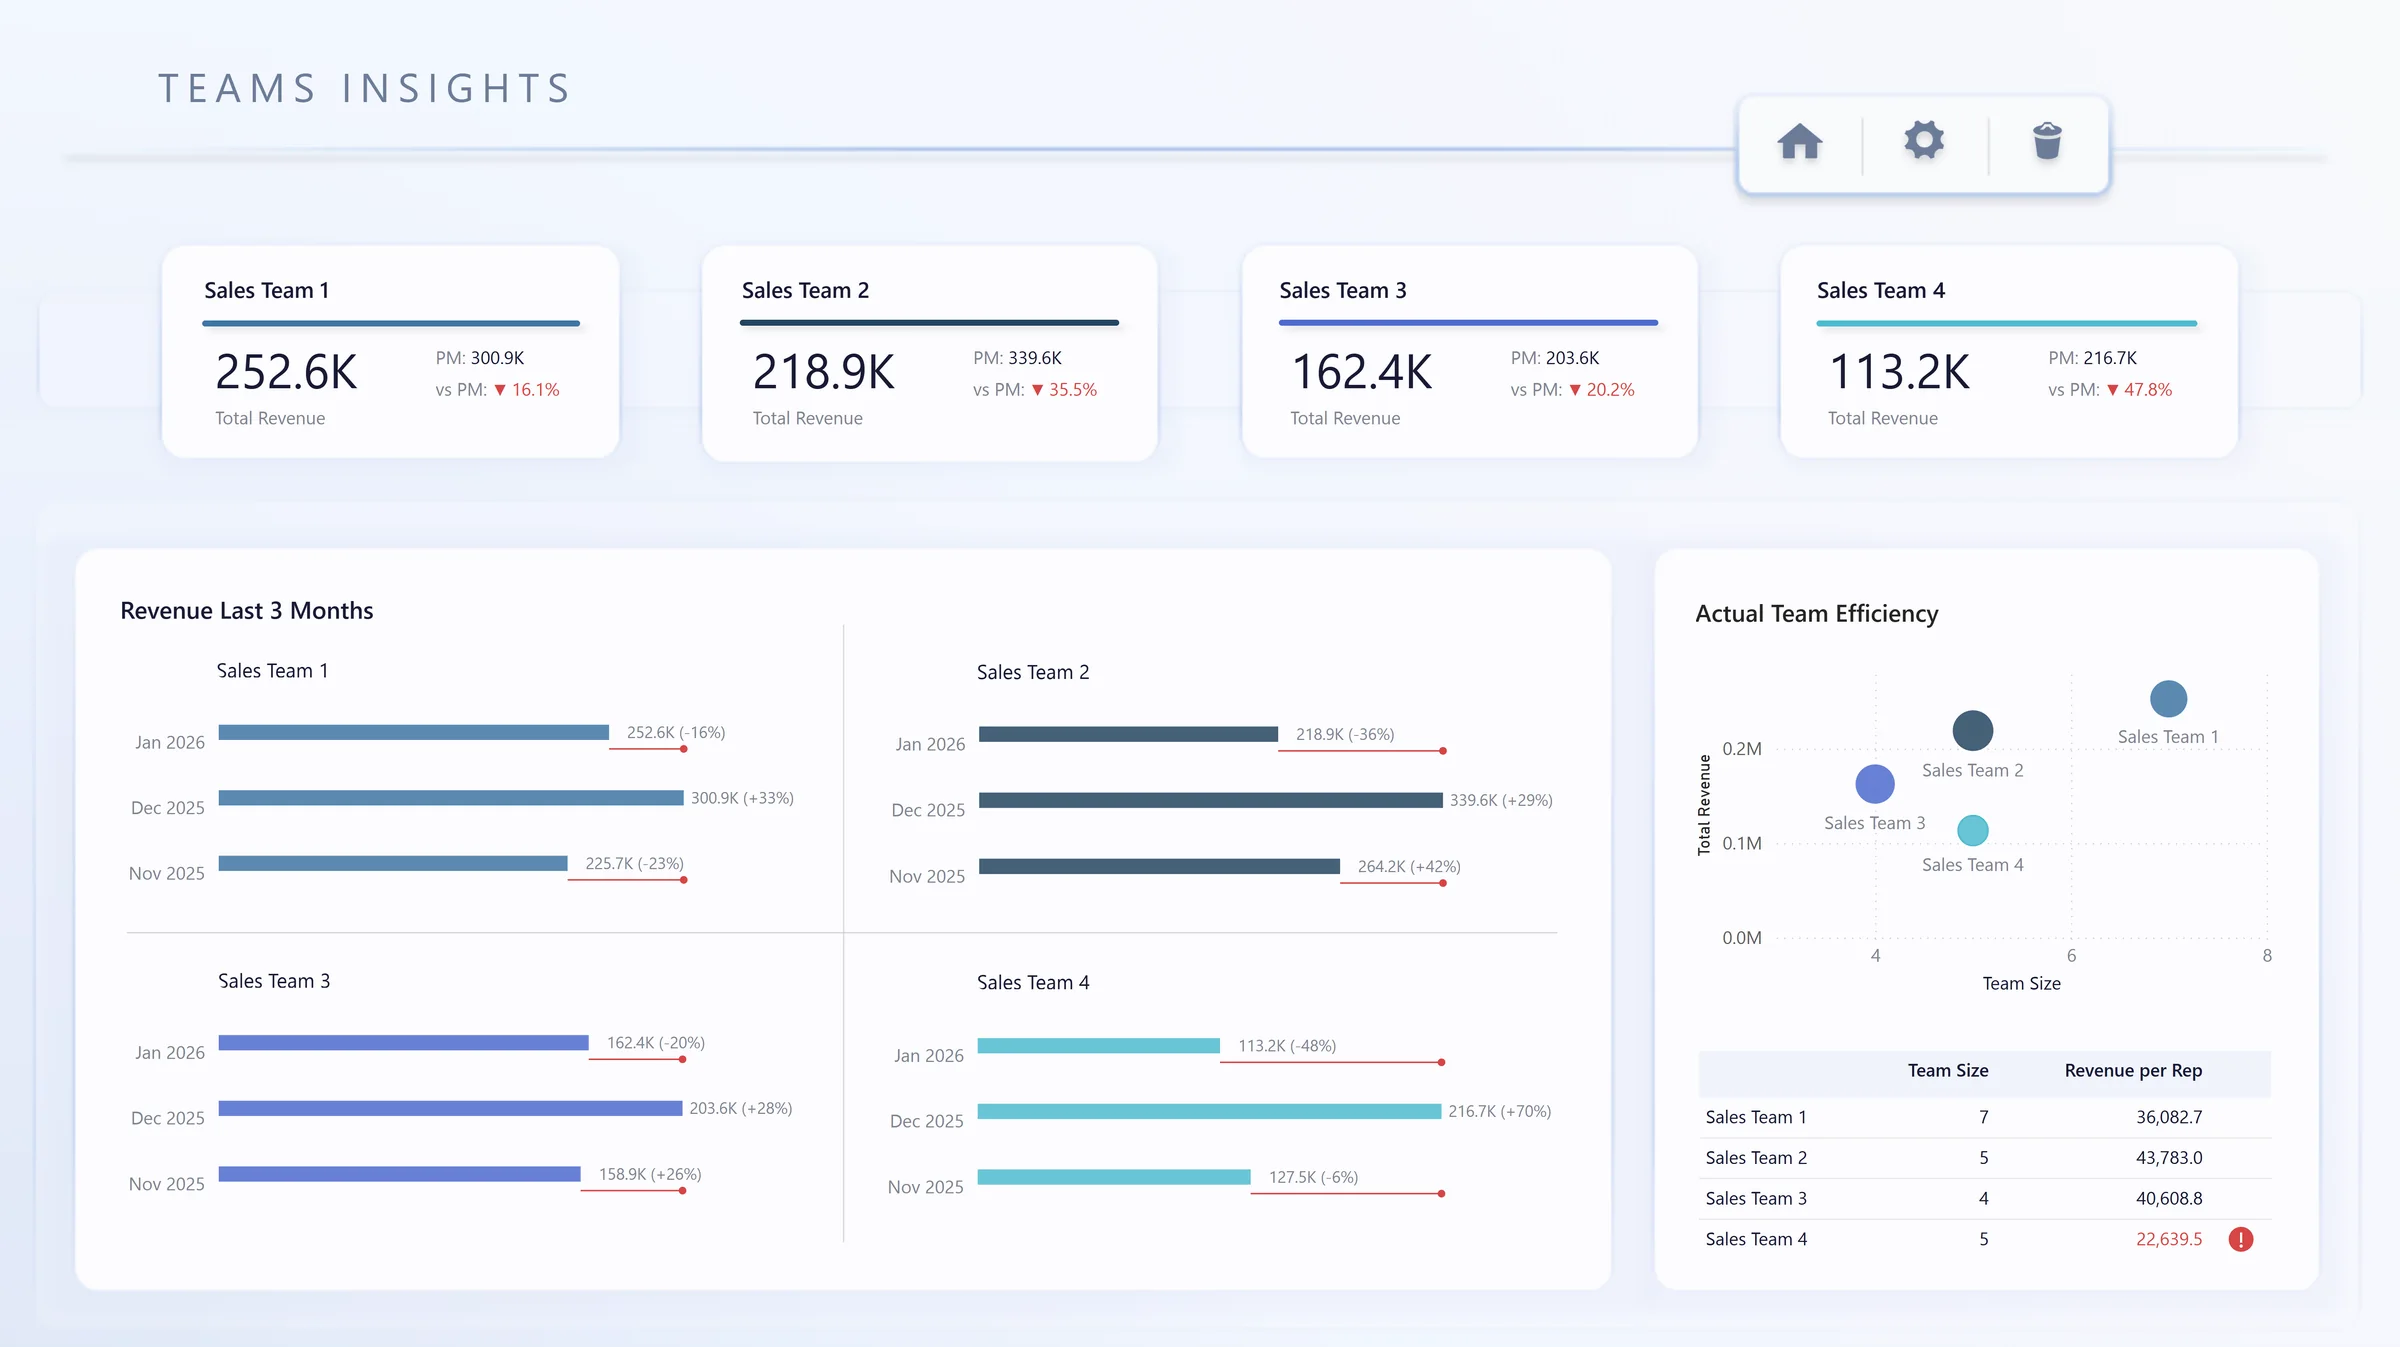Click the Sales Team 1 scatter bubble

[x=2168, y=699]
